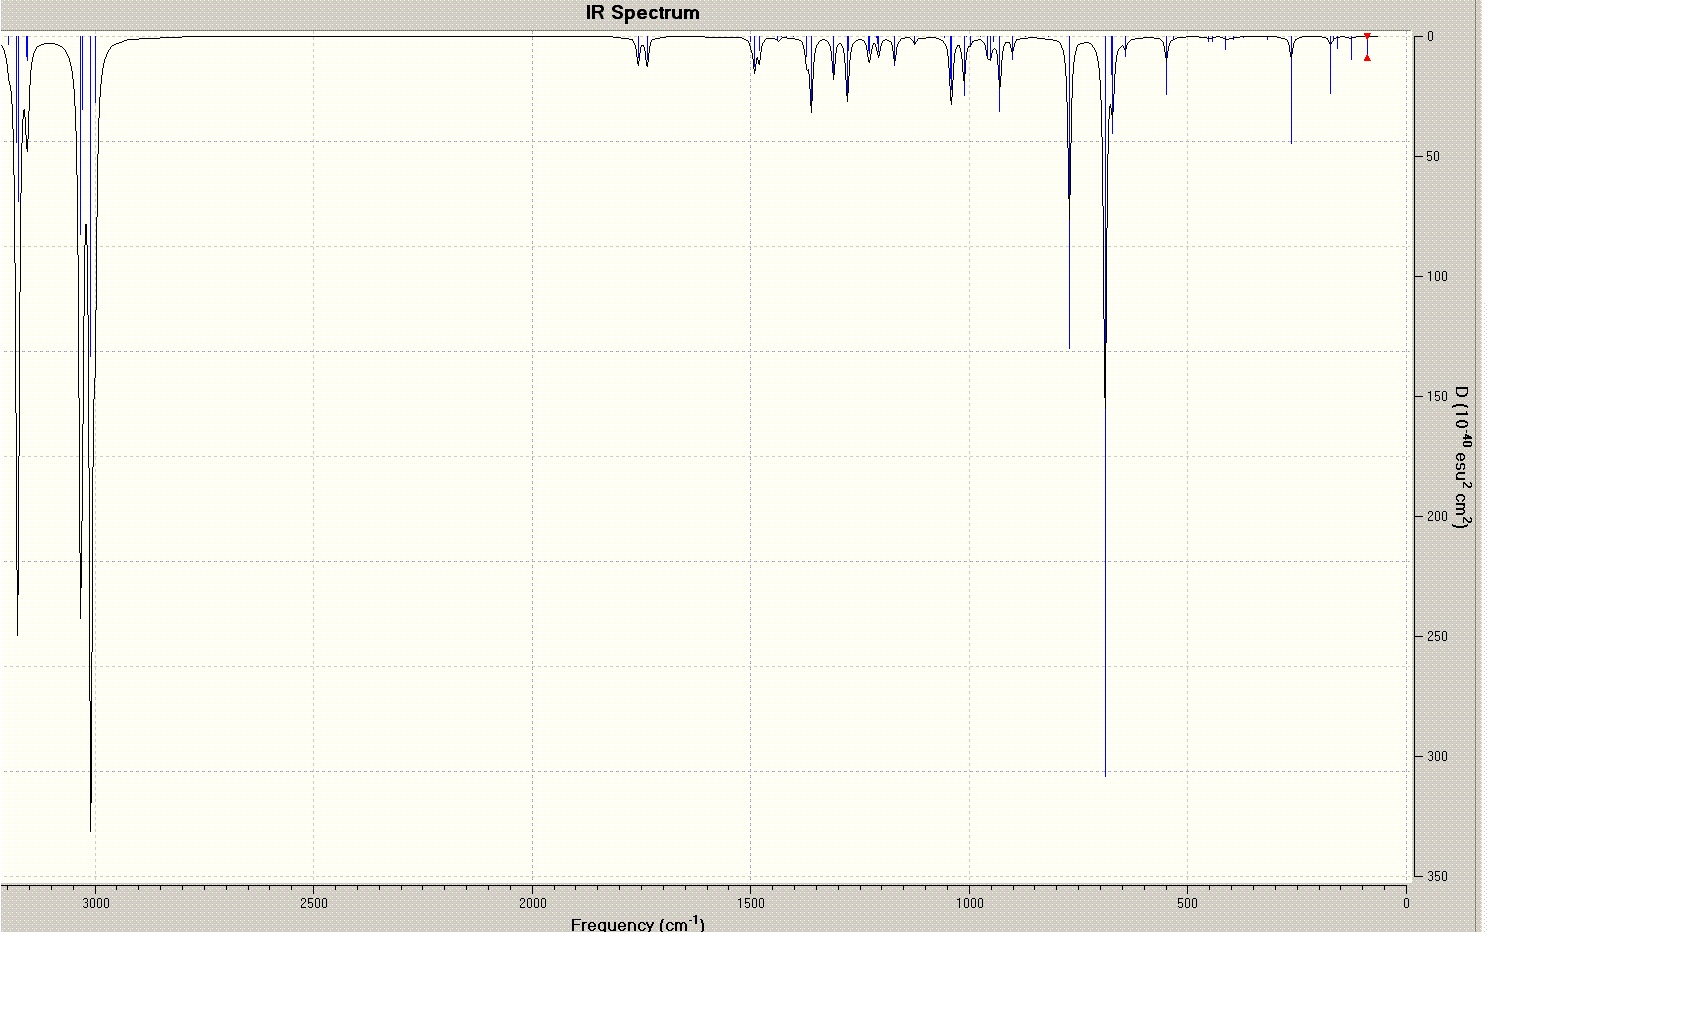Pick the 300 tick on the D axis
The width and height of the screenshot is (1684, 1024).
click(1437, 756)
